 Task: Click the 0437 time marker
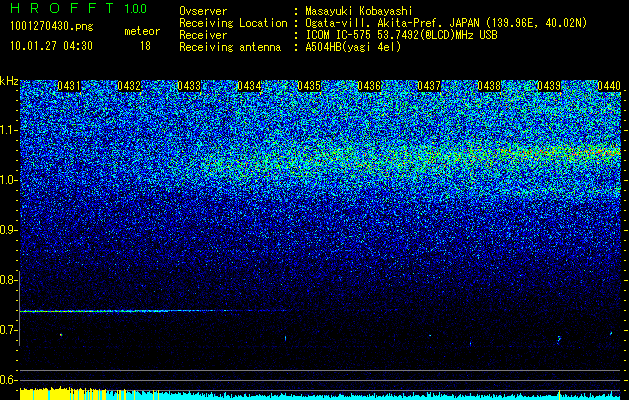point(429,86)
